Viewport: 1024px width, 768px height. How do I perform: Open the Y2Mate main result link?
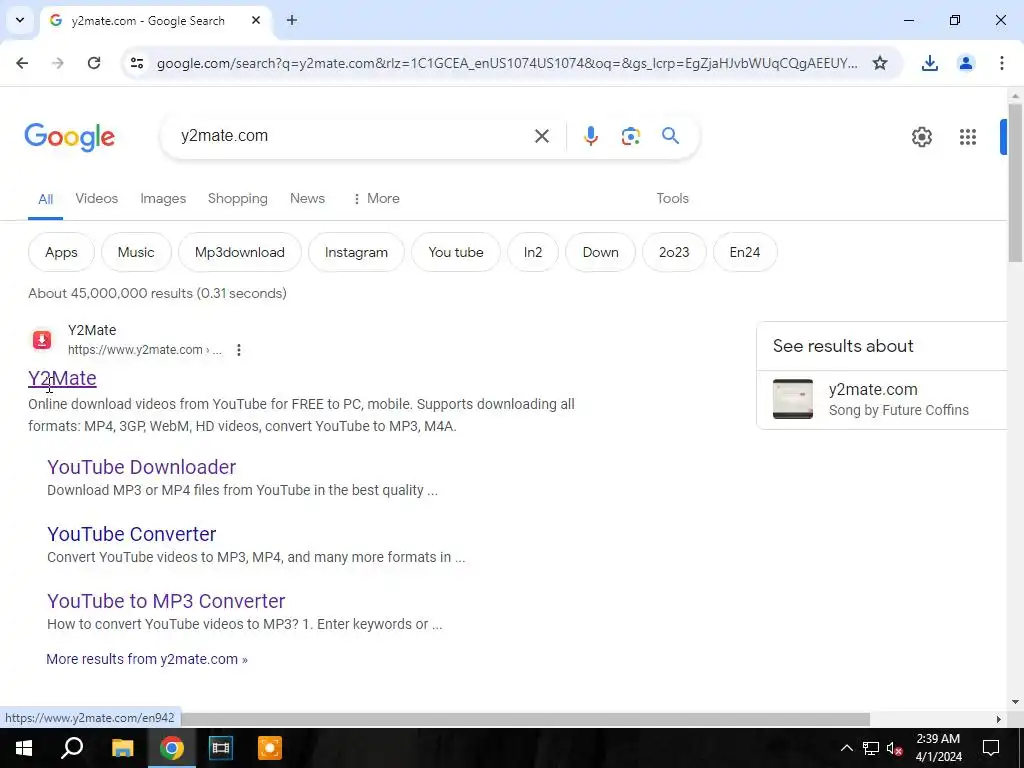click(62, 378)
